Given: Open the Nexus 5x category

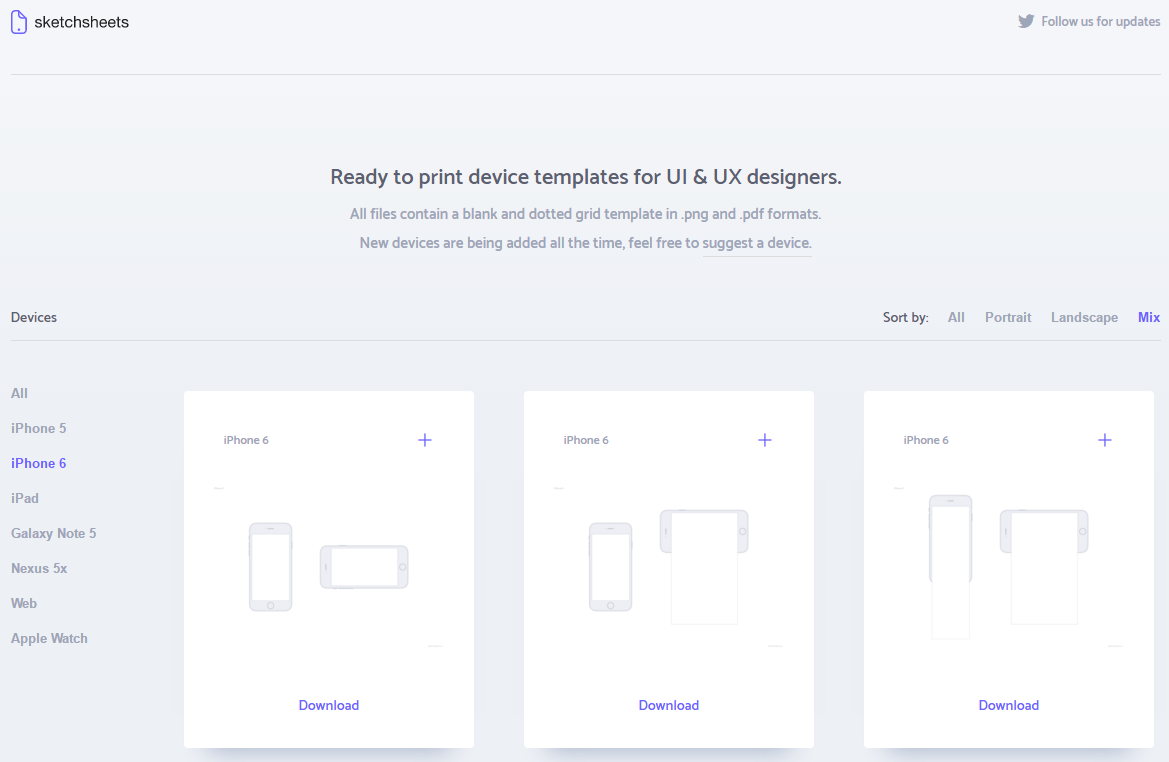Looking at the screenshot, I should [39, 568].
